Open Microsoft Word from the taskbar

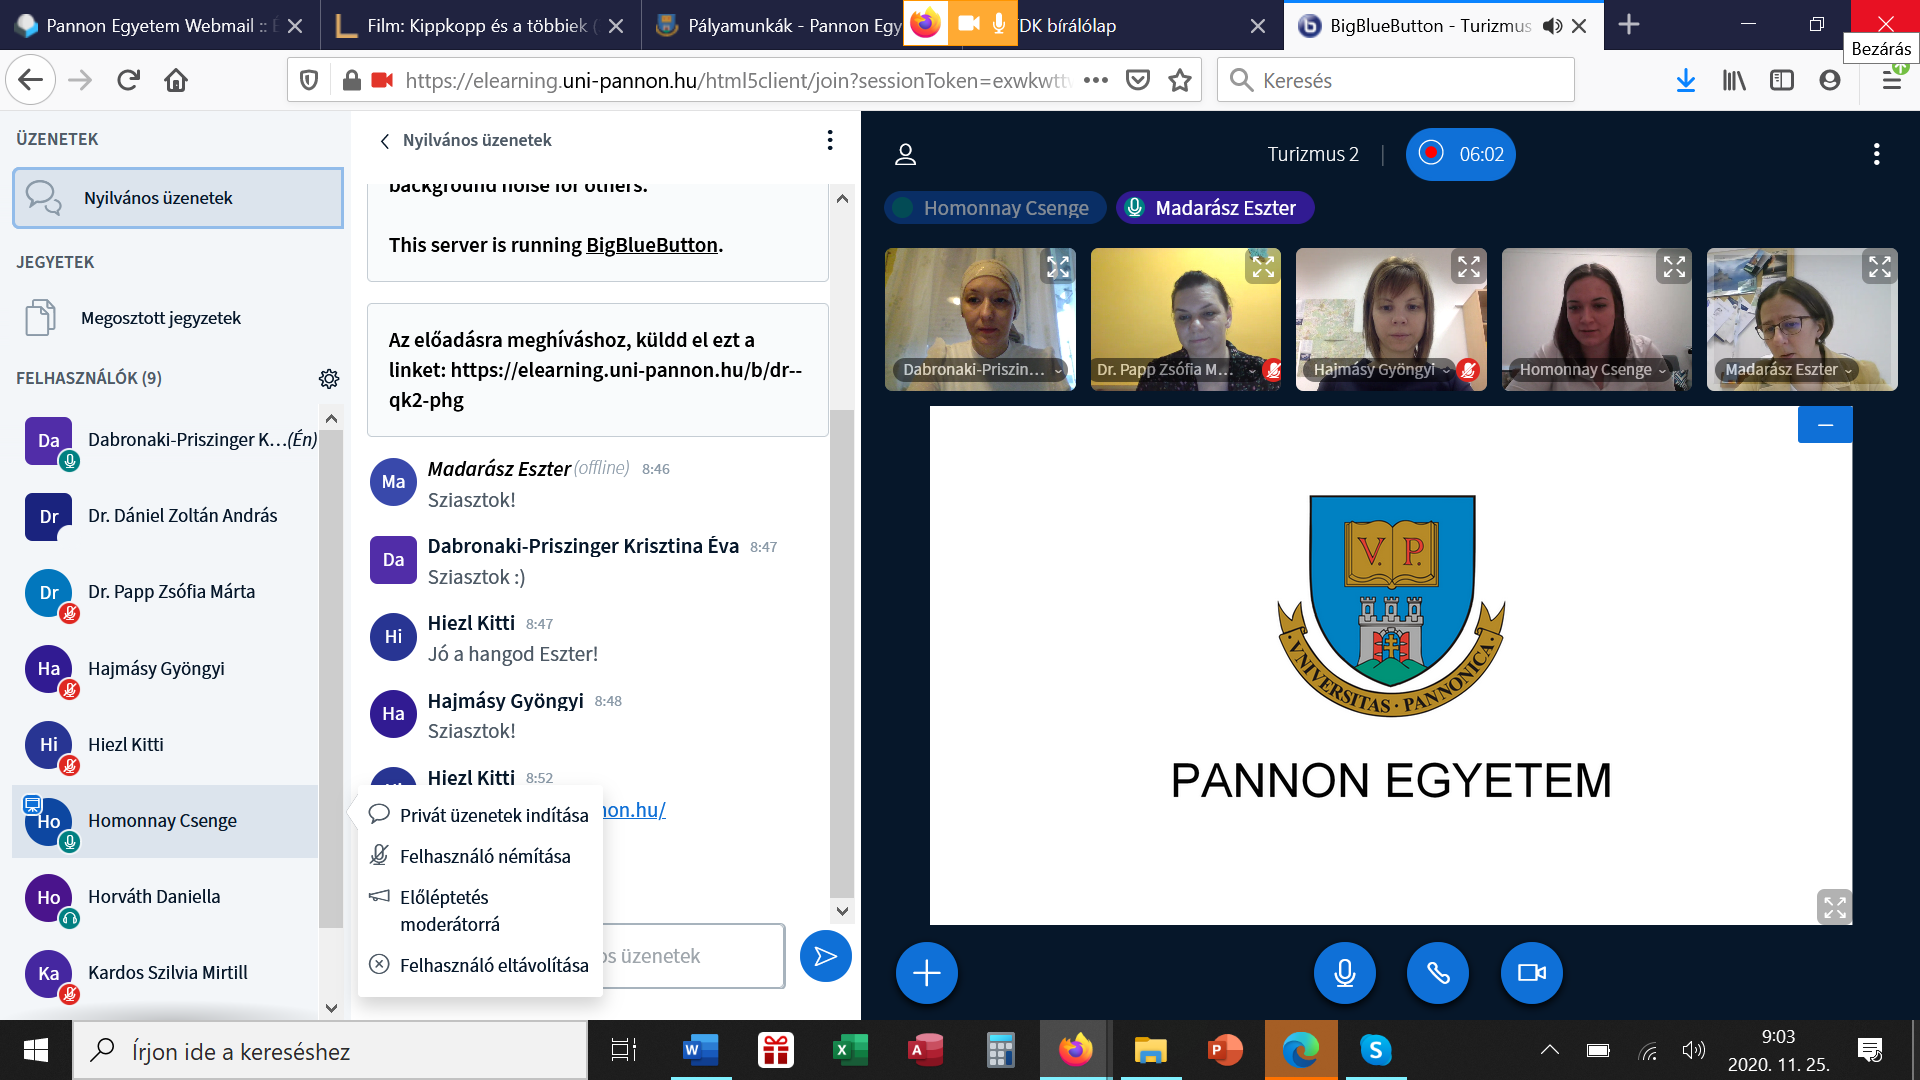pyautogui.click(x=700, y=1050)
